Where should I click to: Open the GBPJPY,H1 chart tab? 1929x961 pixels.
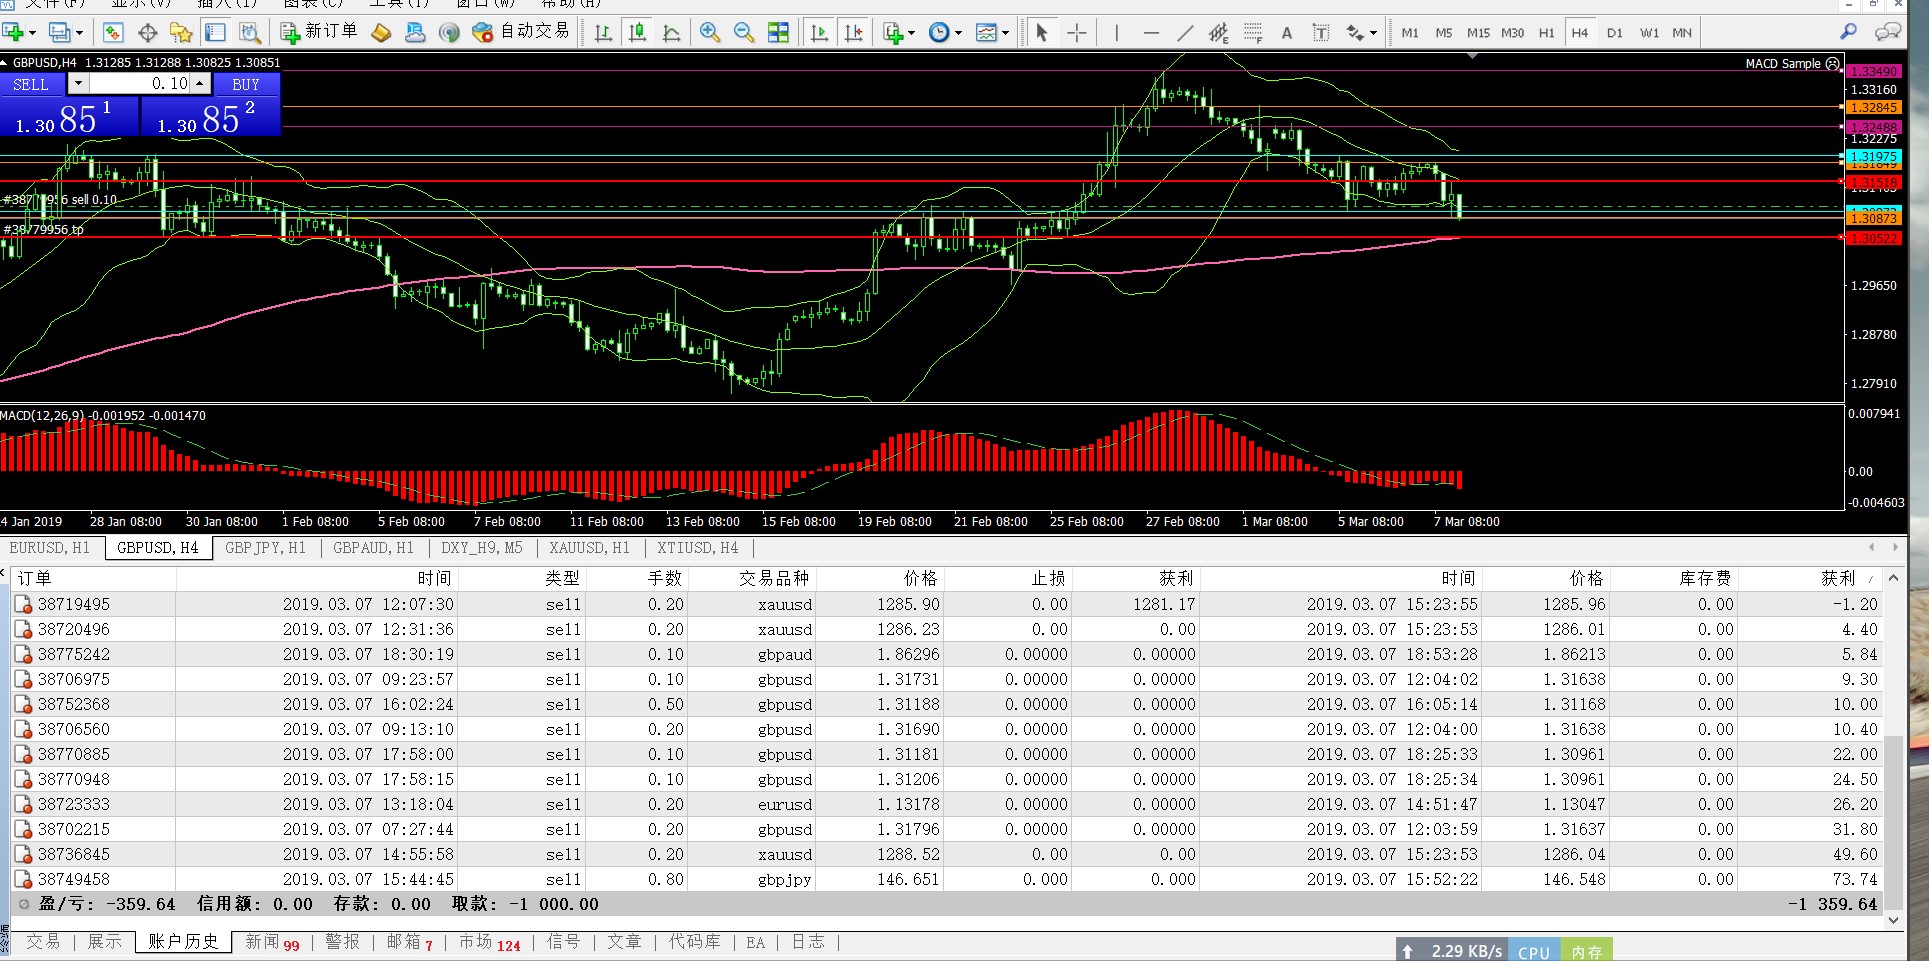pos(266,548)
